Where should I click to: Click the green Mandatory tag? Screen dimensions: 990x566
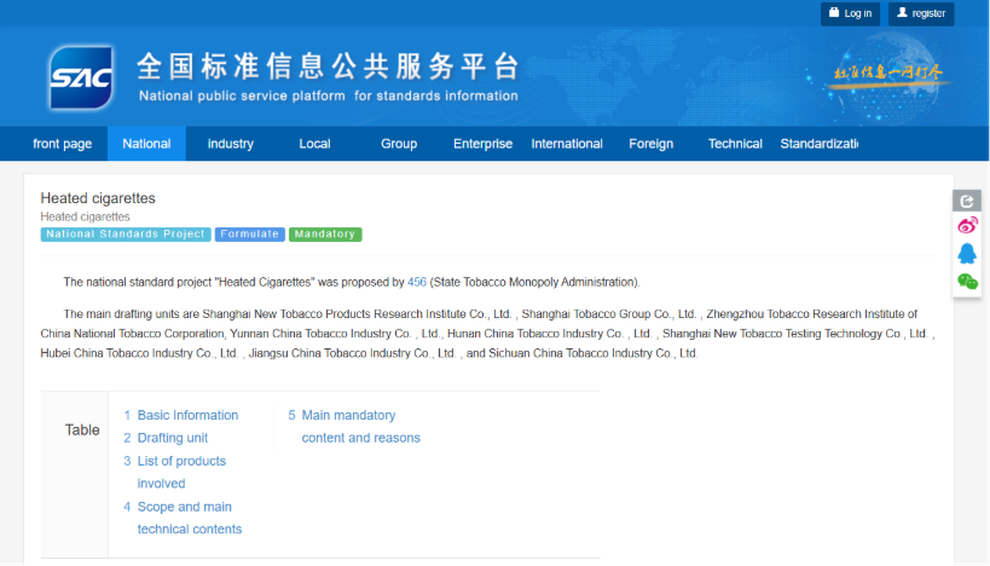[325, 234]
